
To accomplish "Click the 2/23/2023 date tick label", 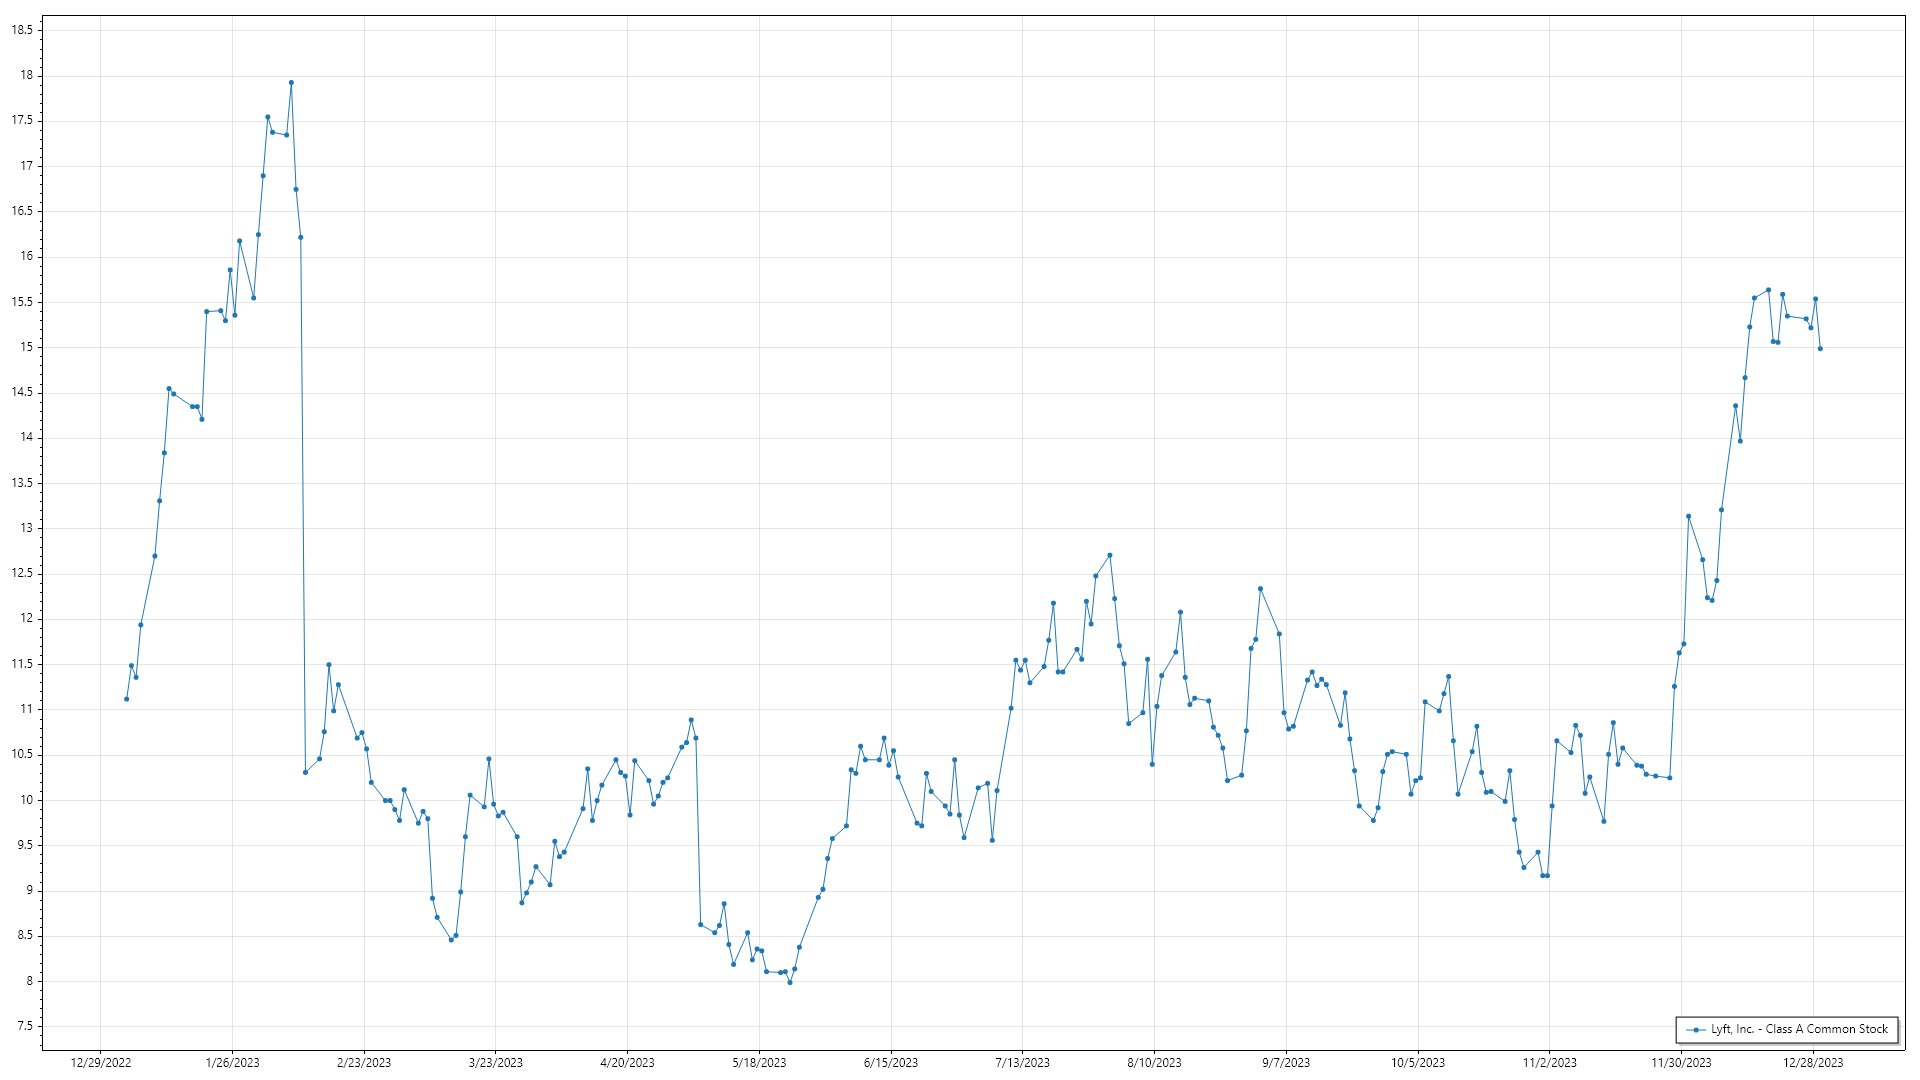I will (364, 1062).
